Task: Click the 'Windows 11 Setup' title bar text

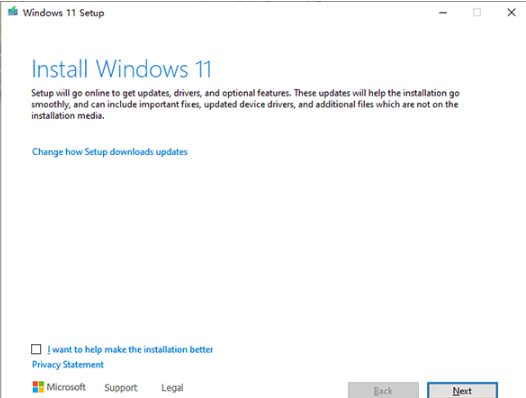Action: (63, 13)
